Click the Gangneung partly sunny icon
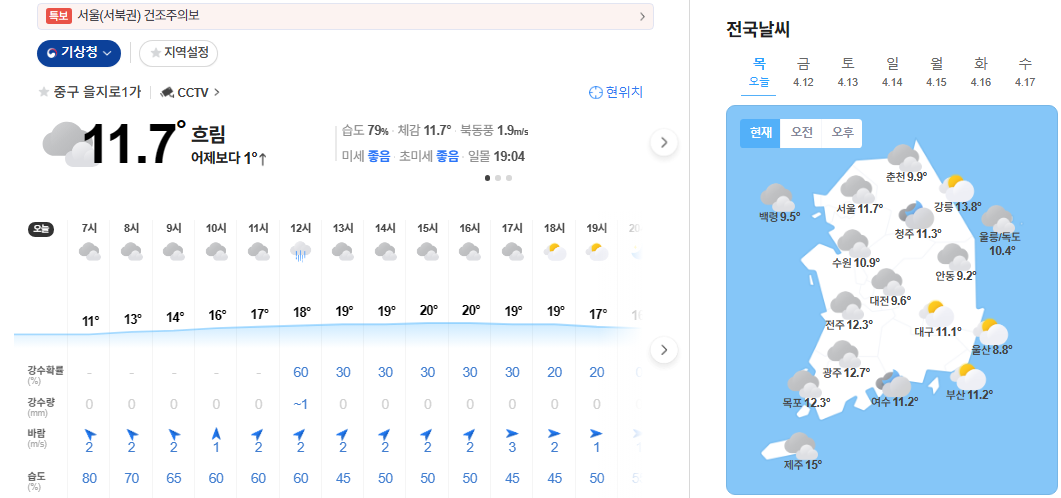Screen dimensions: 1061x498 pyautogui.click(x=957, y=187)
